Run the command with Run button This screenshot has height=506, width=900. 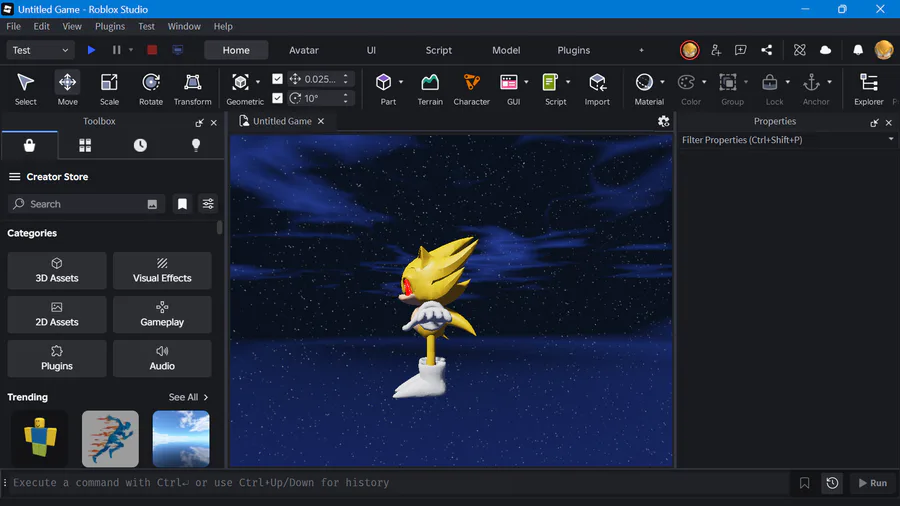(872, 483)
